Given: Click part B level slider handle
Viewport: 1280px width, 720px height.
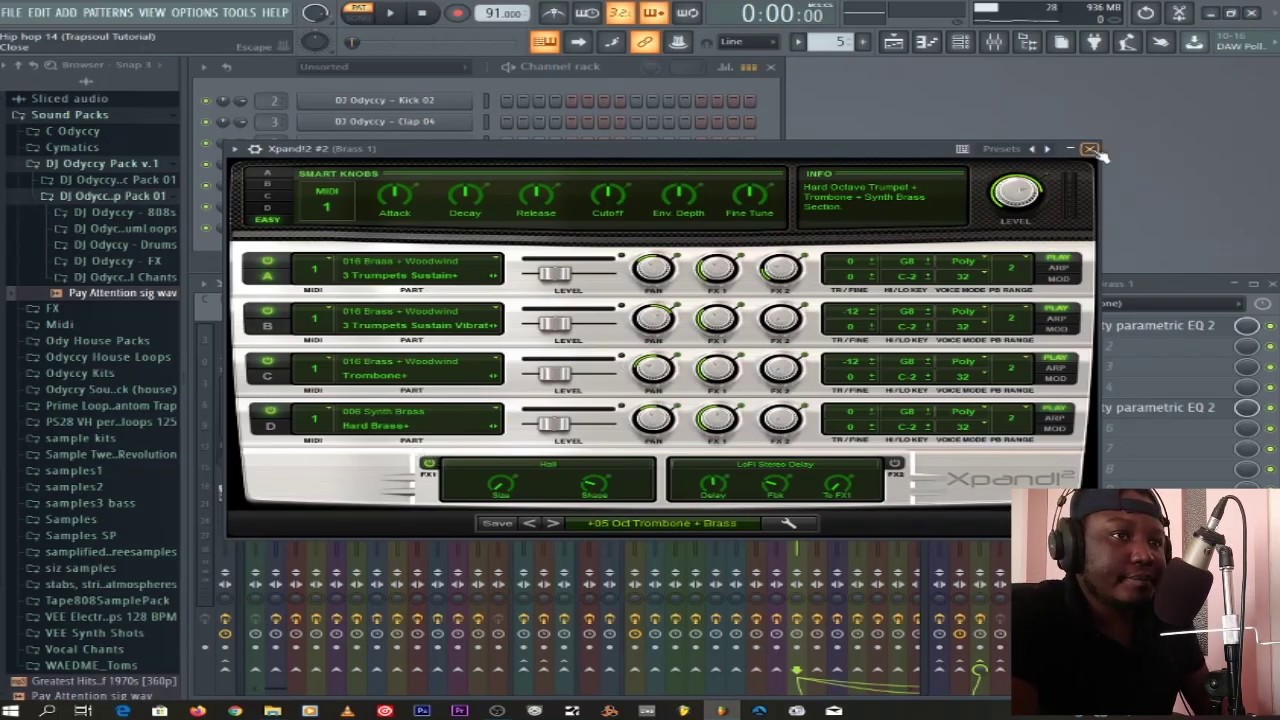Looking at the screenshot, I should 554,324.
